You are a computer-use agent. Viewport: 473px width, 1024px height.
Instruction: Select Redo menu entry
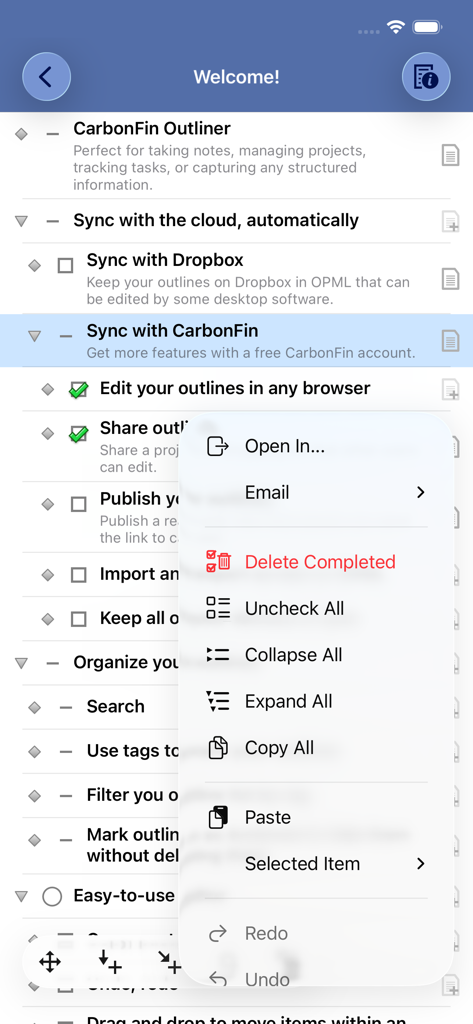coord(316,933)
